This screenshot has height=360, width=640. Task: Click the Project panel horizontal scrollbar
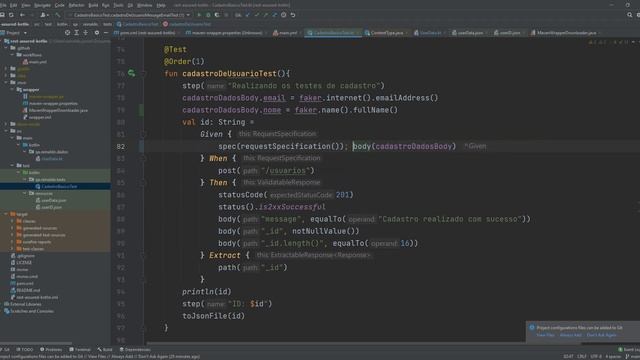(x=37, y=344)
